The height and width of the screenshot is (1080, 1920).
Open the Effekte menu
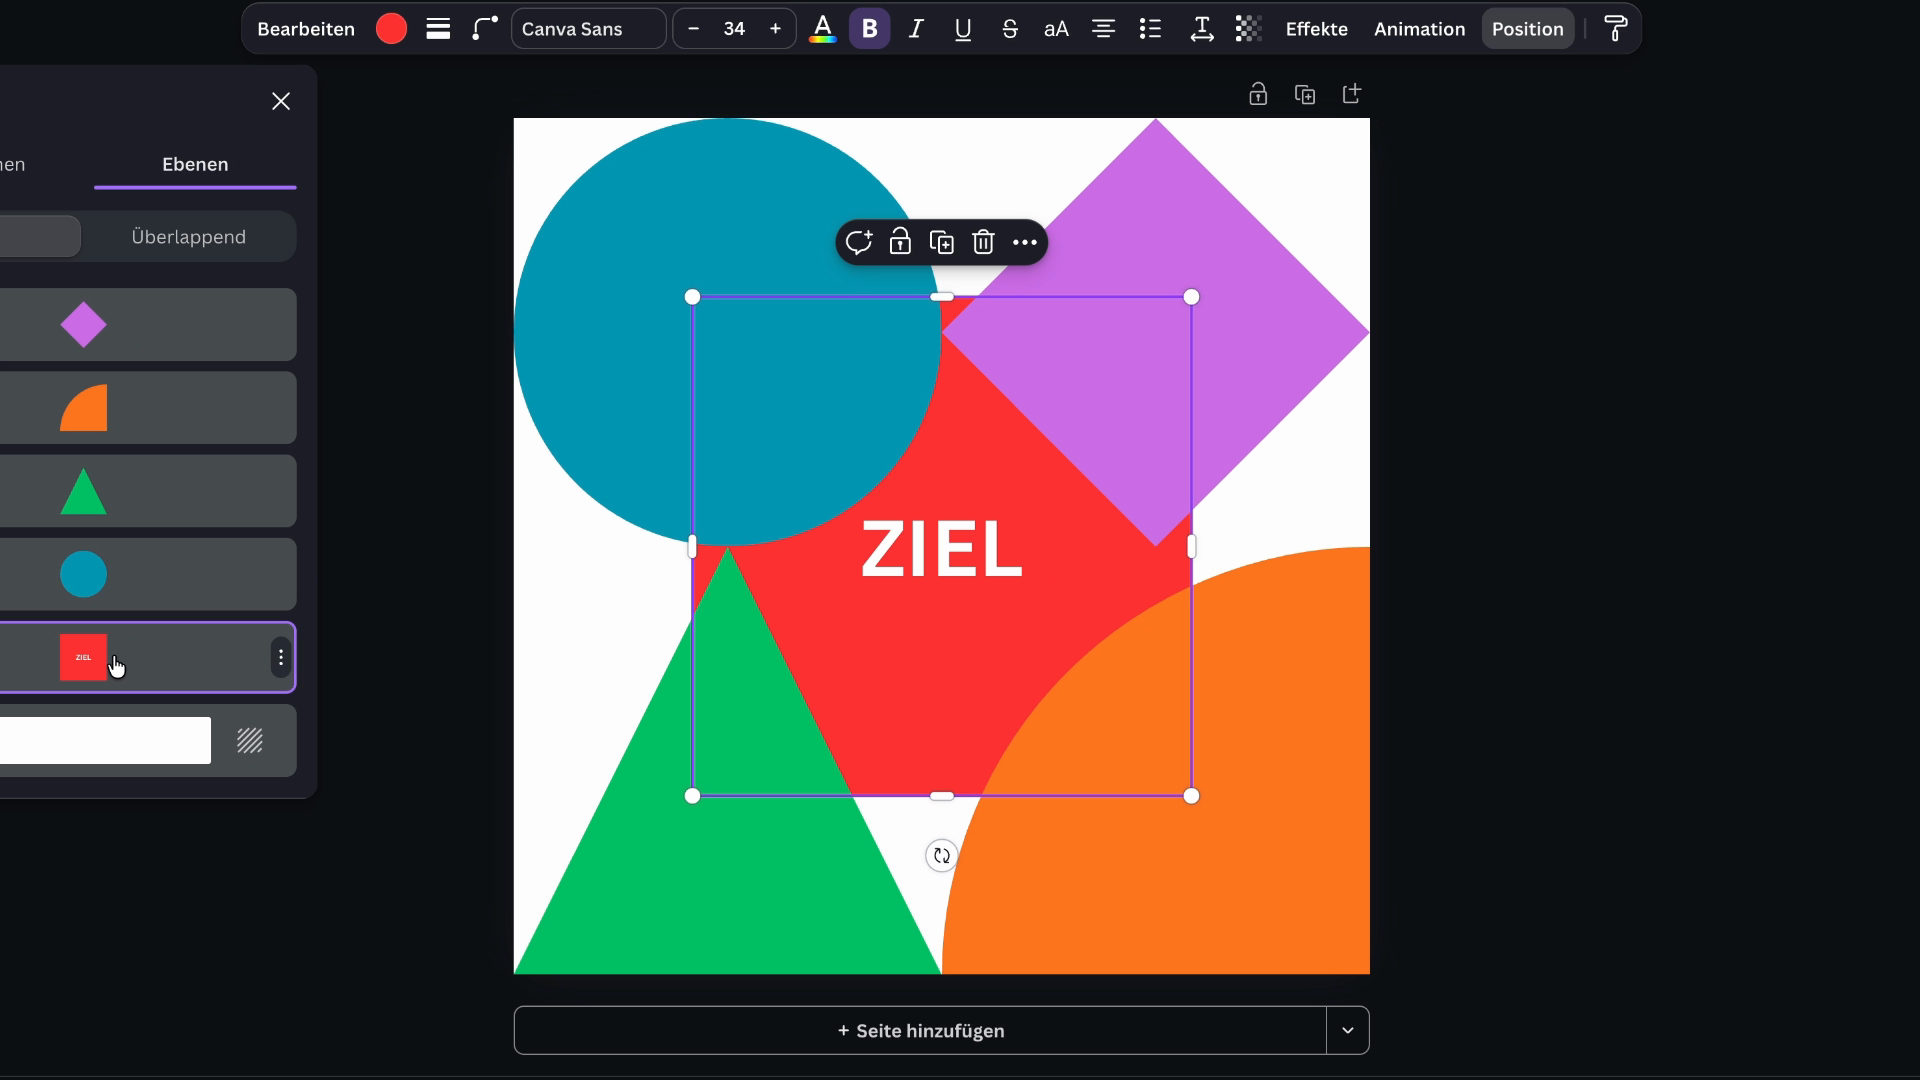[x=1316, y=29]
